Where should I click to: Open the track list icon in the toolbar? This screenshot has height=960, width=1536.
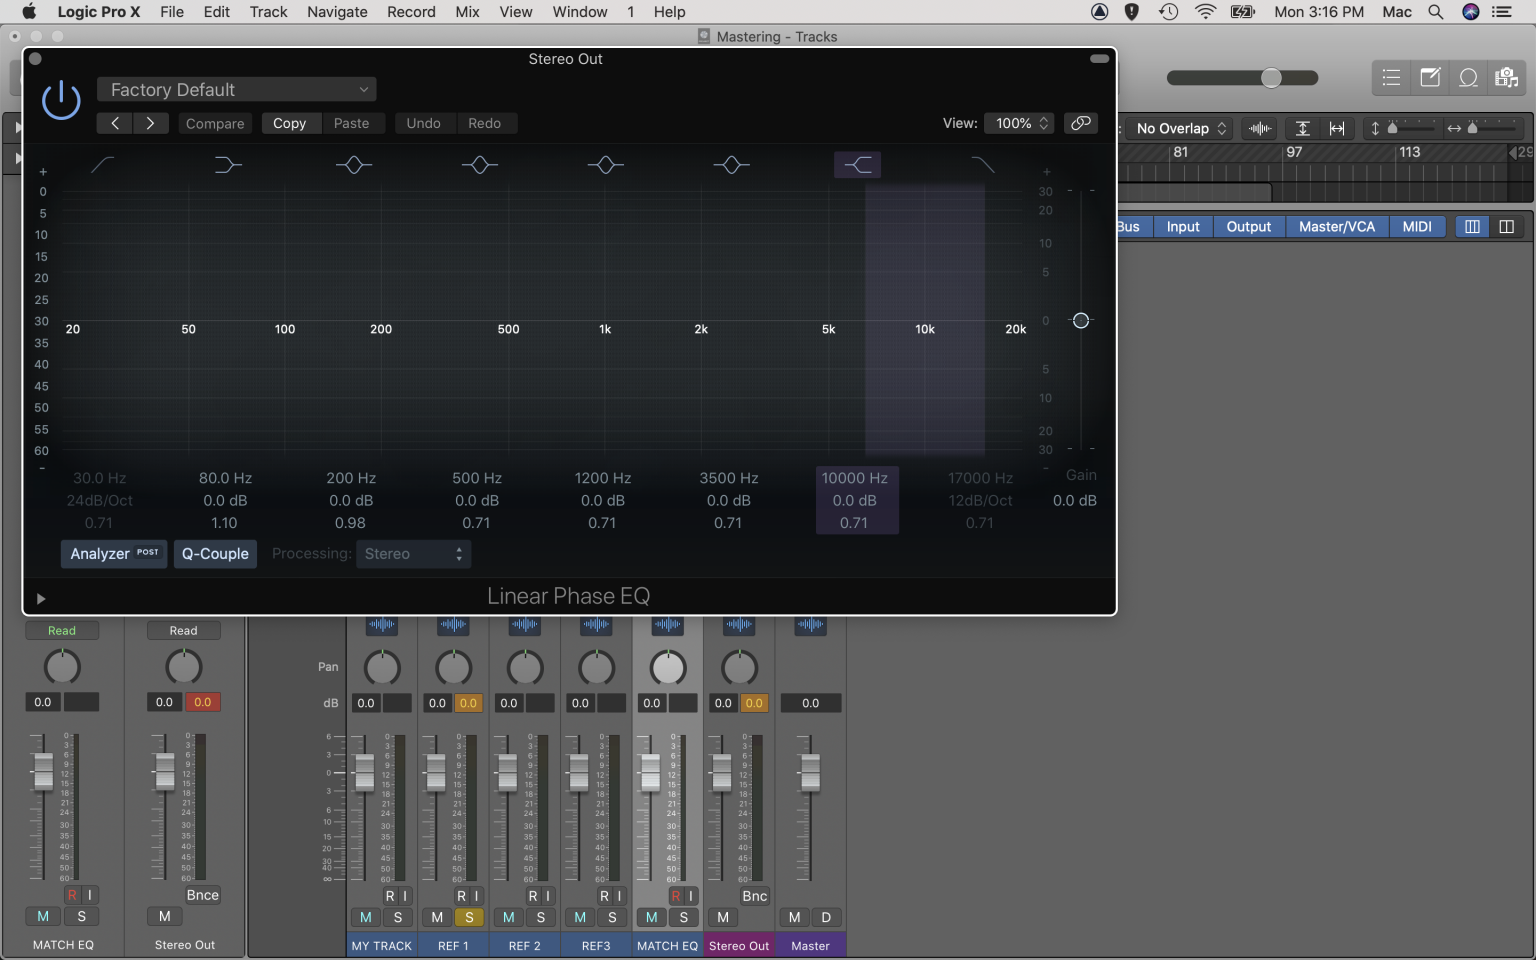1391,77
